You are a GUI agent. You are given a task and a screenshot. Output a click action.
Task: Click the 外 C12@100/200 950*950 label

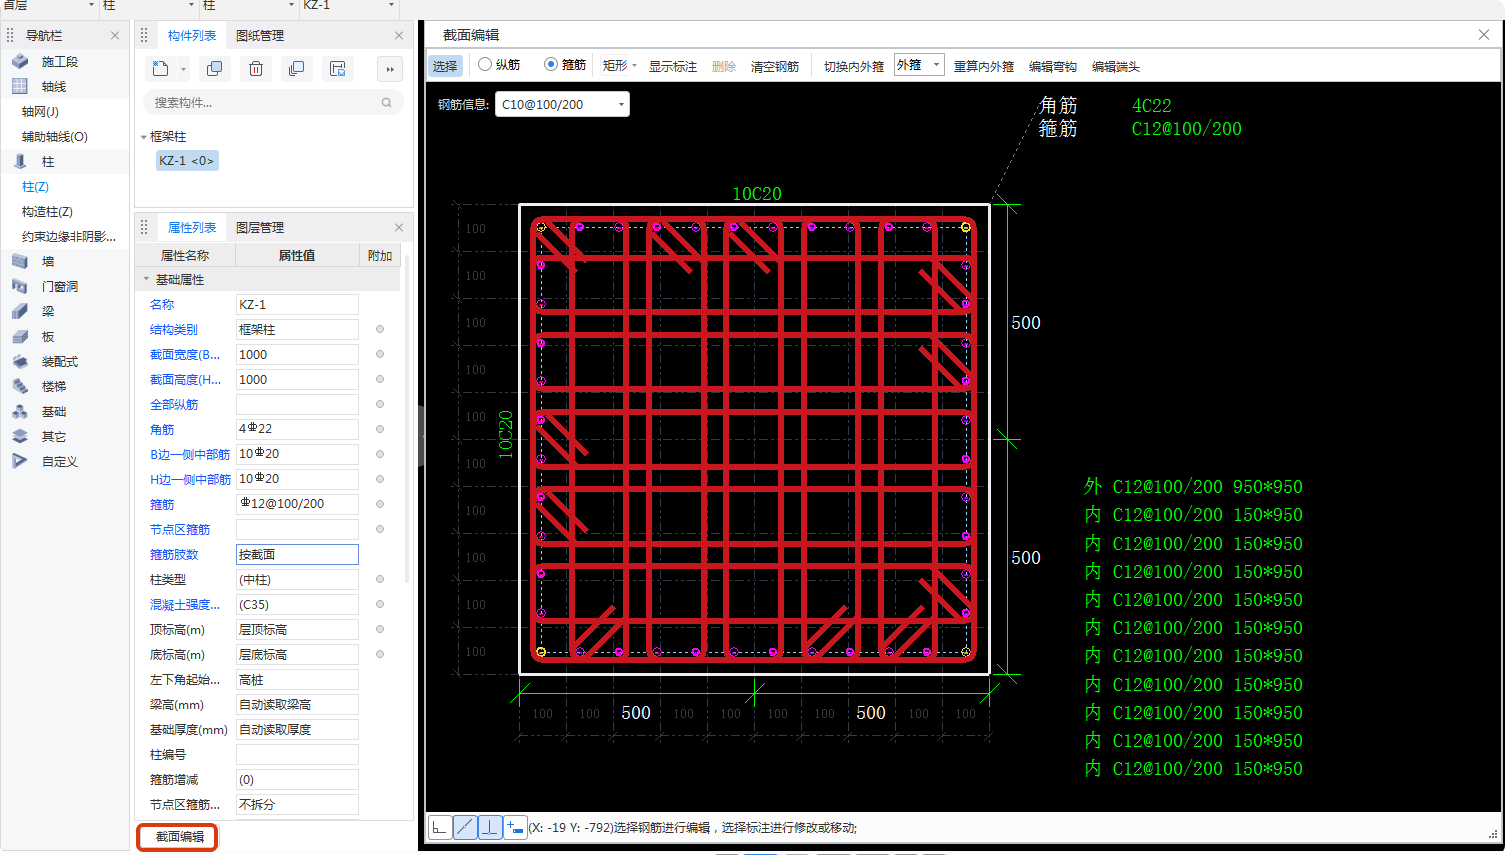pos(1193,487)
